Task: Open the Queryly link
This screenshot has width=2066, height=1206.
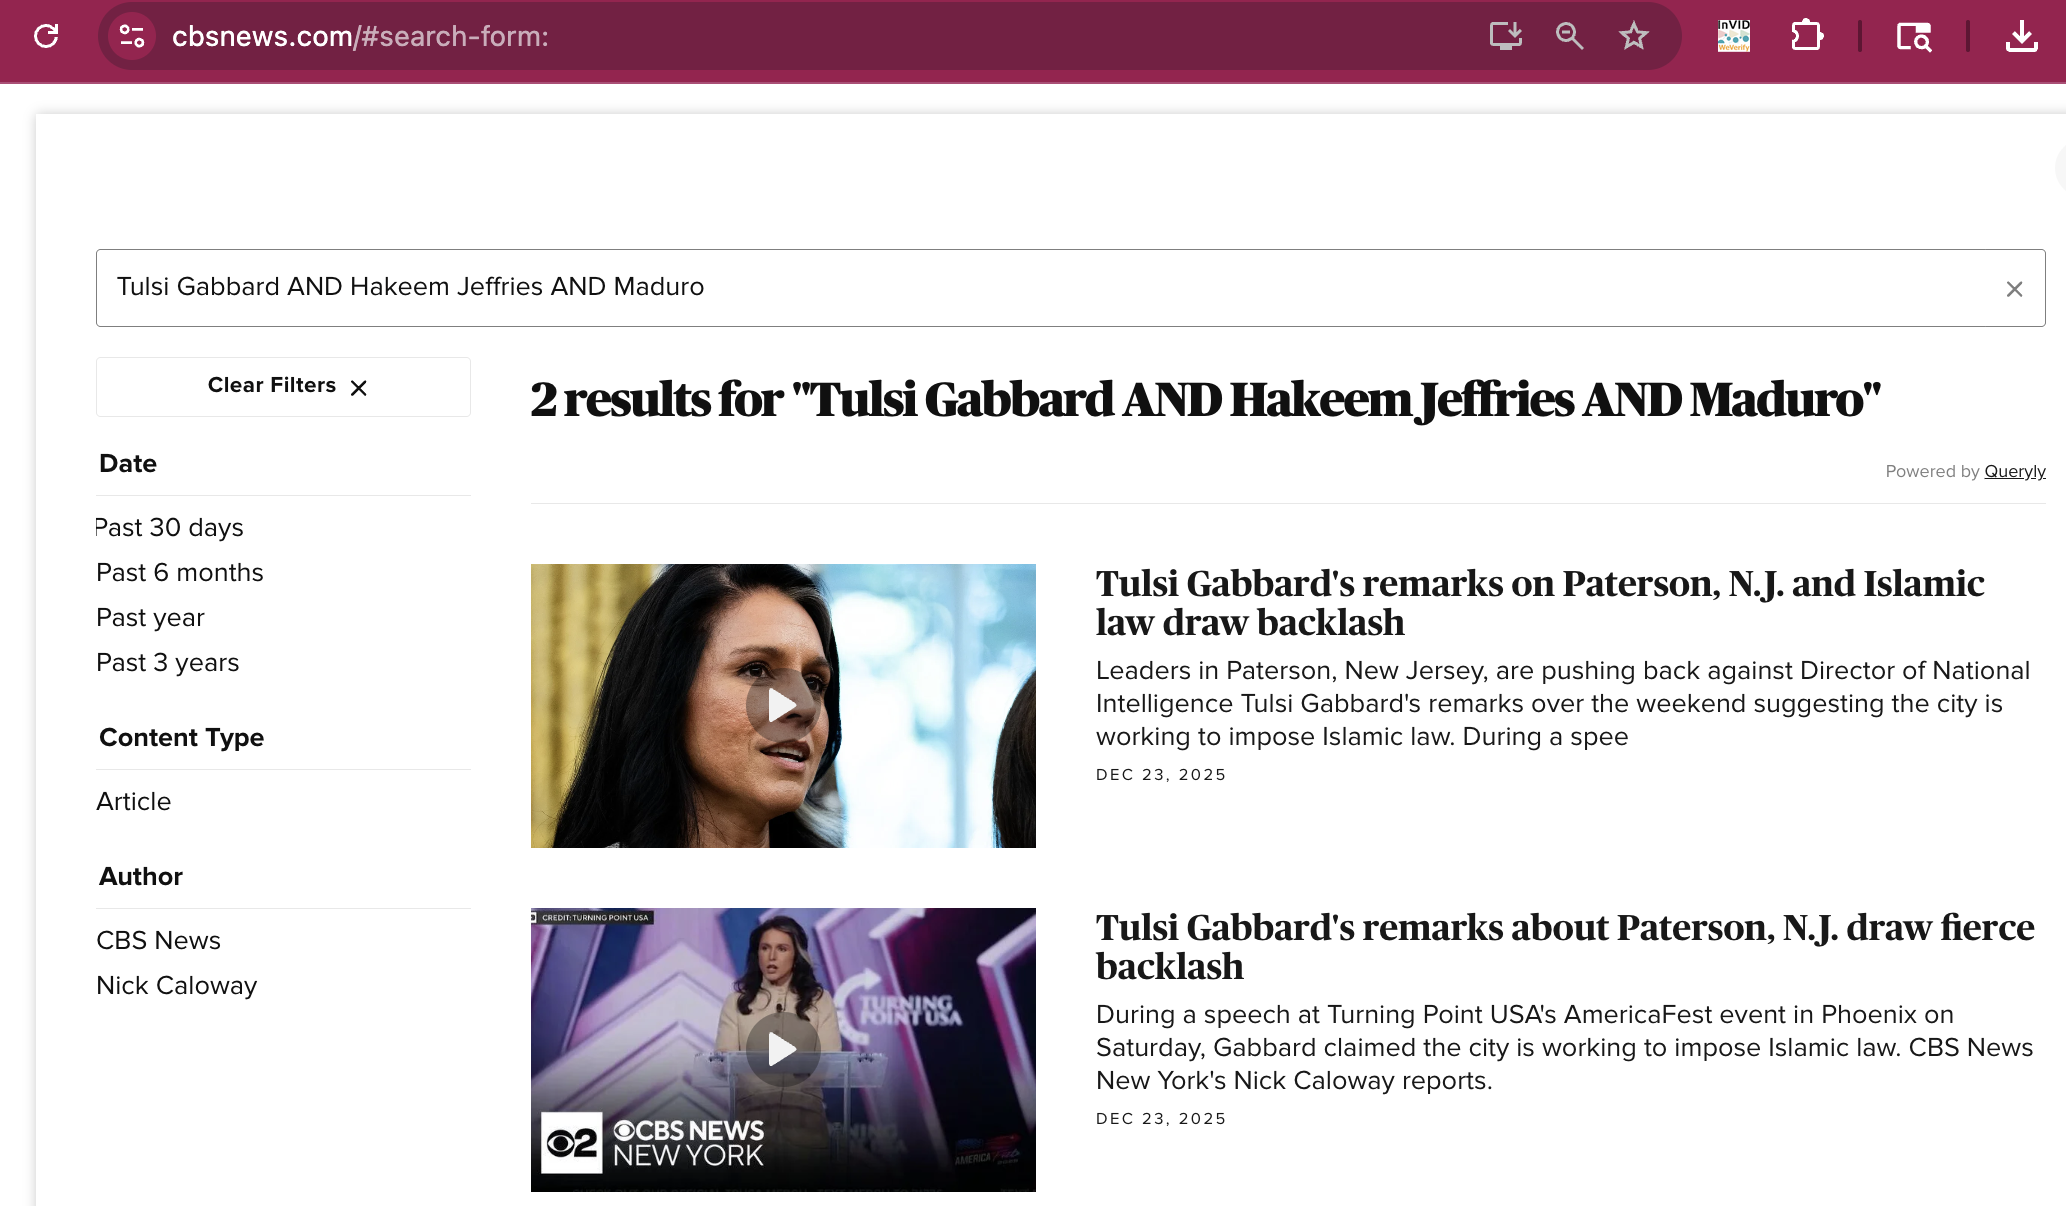Action: [x=2014, y=471]
